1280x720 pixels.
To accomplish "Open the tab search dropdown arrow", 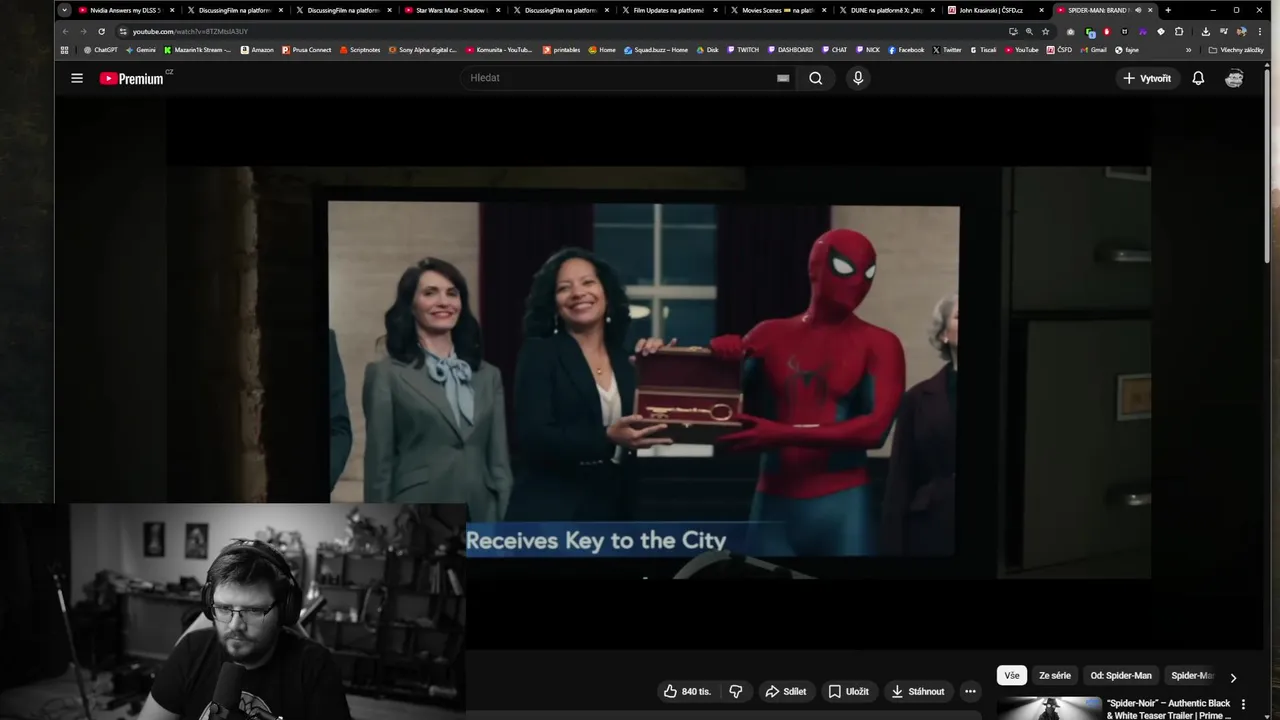I will [x=64, y=10].
